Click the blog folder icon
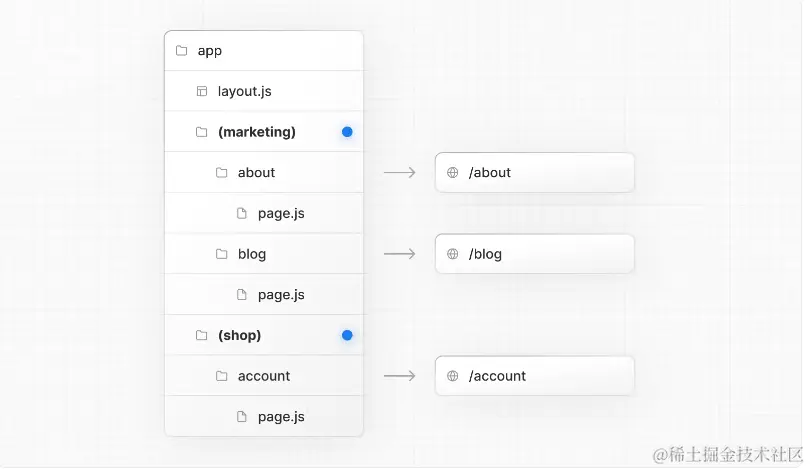The height and width of the screenshot is (470, 810). point(222,254)
